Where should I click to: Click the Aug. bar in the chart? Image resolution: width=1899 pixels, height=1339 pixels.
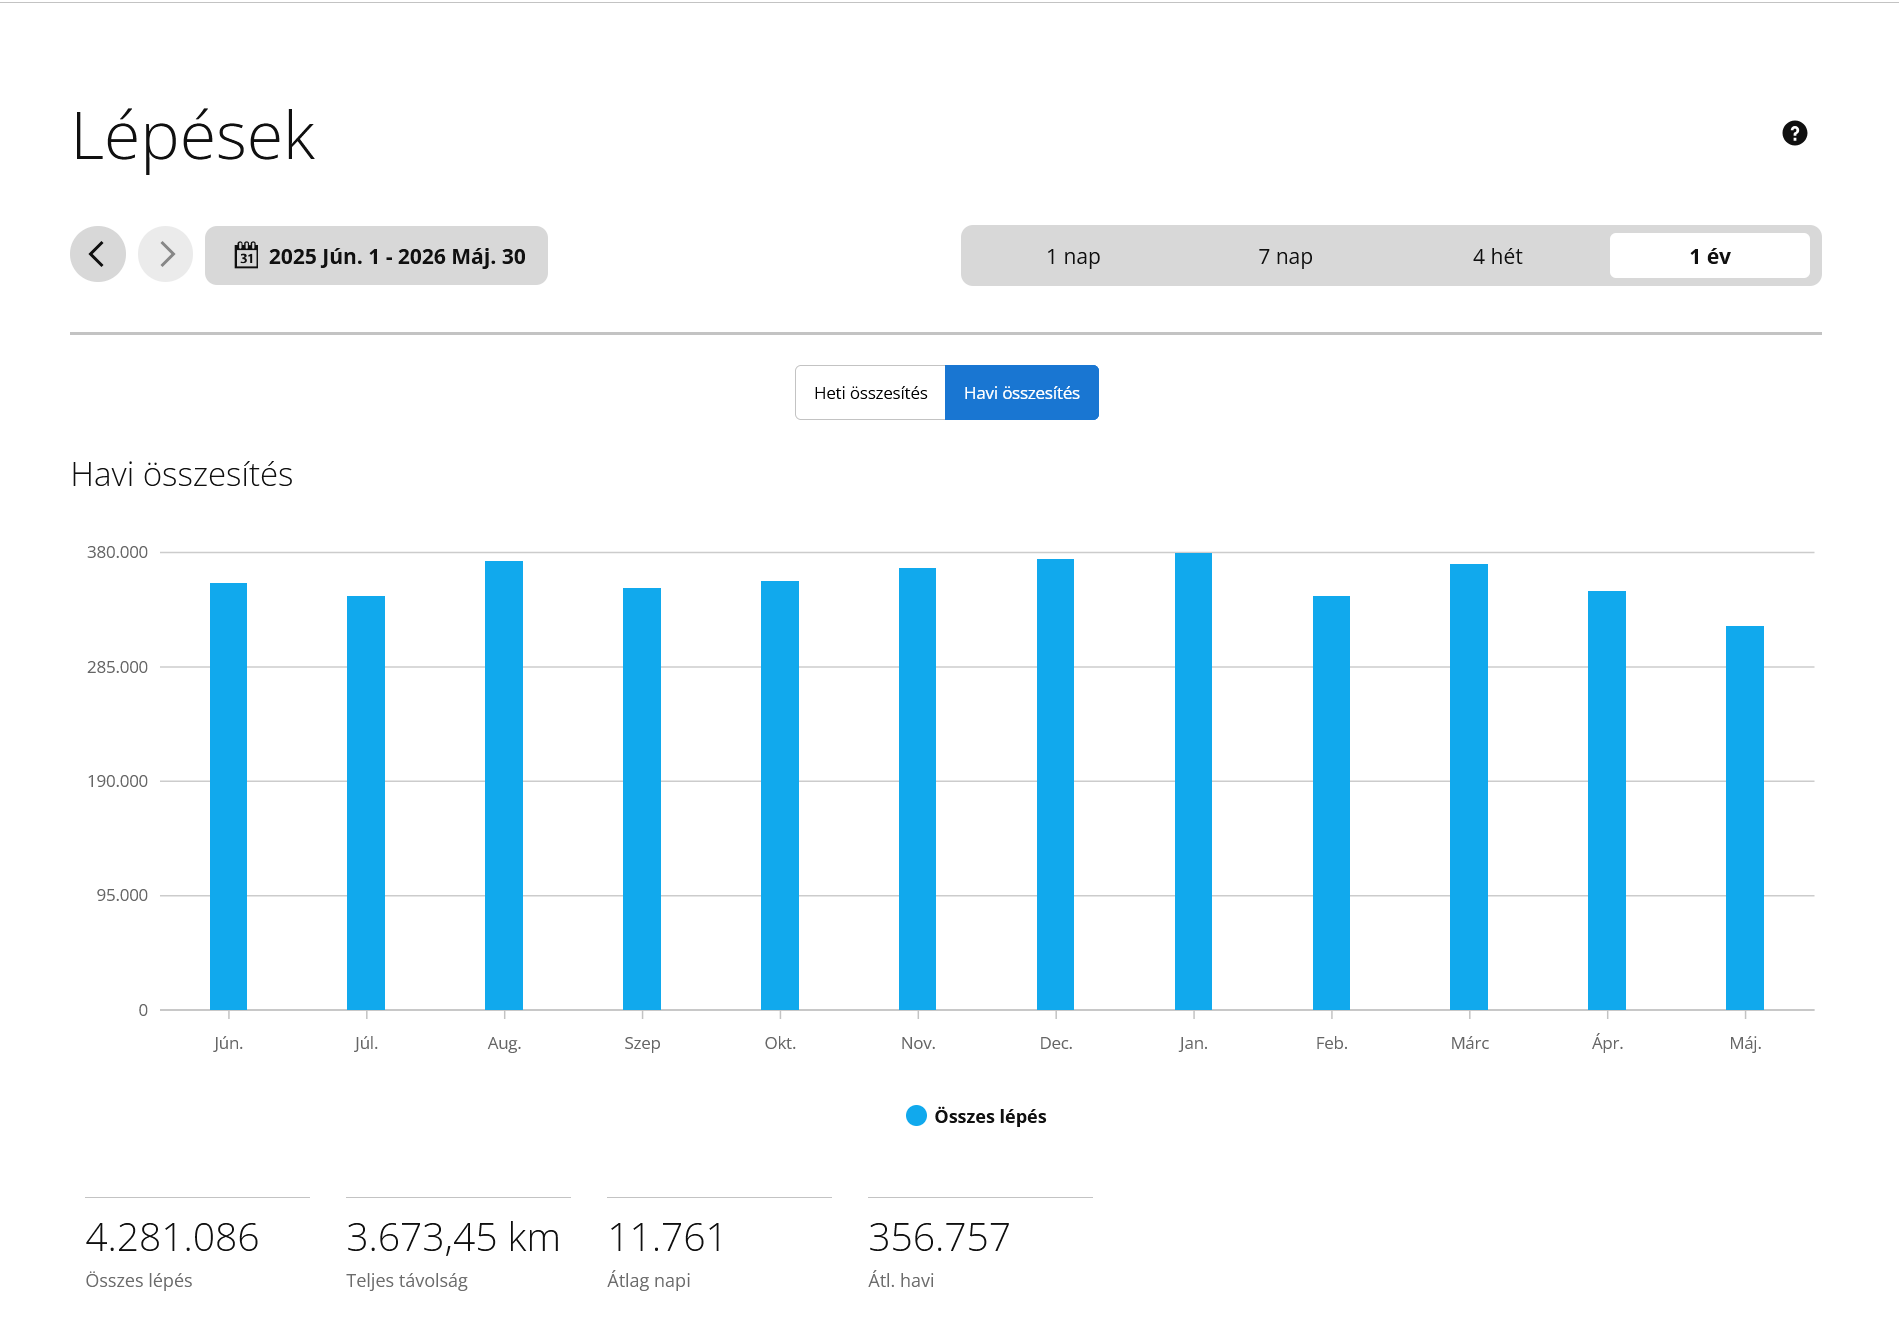(504, 785)
